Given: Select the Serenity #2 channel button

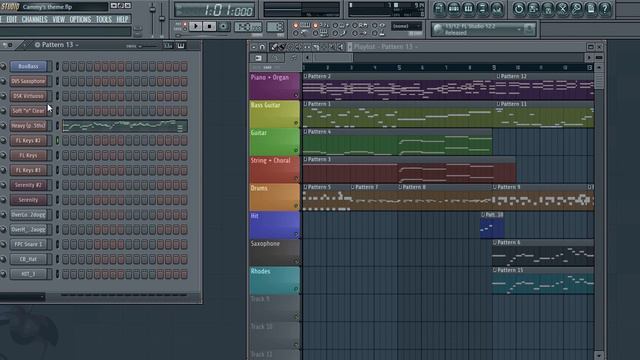Looking at the screenshot, I should coord(29,185).
